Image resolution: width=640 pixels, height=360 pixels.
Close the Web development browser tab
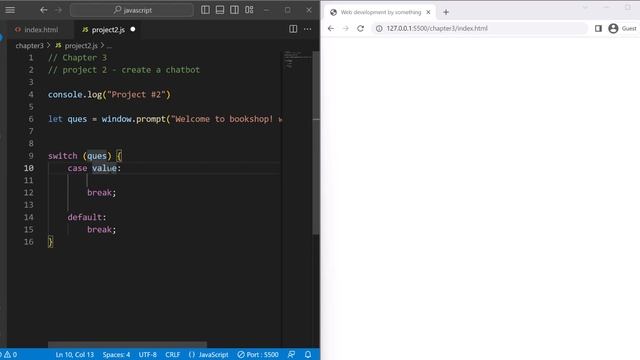428,12
